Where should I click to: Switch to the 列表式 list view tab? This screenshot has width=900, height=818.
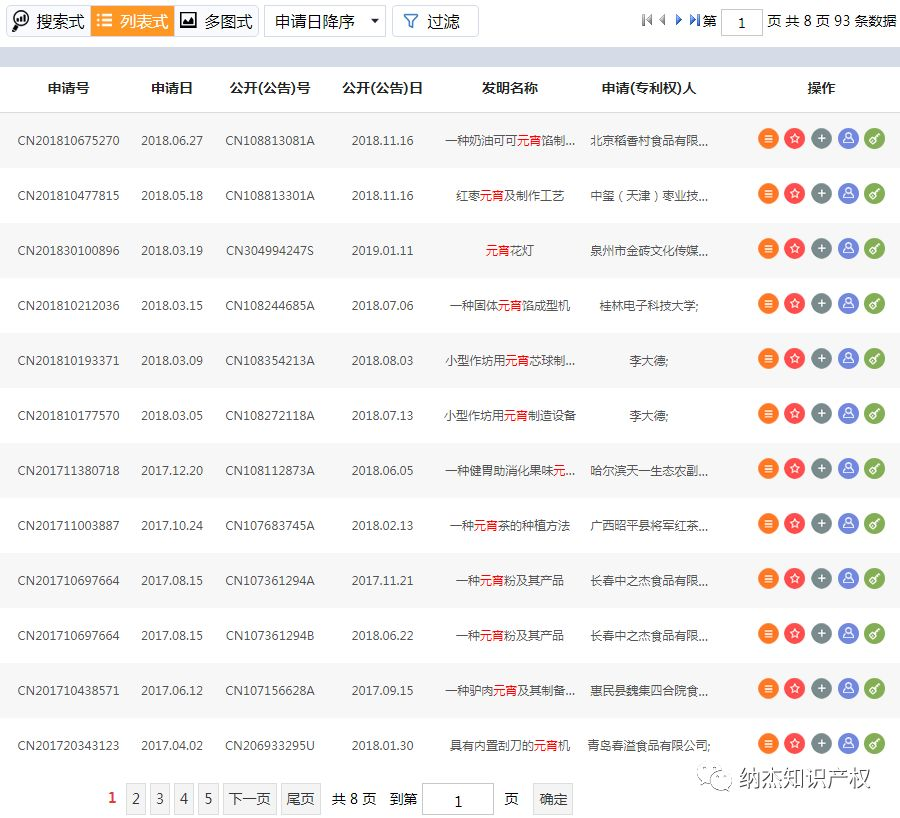tap(131, 21)
